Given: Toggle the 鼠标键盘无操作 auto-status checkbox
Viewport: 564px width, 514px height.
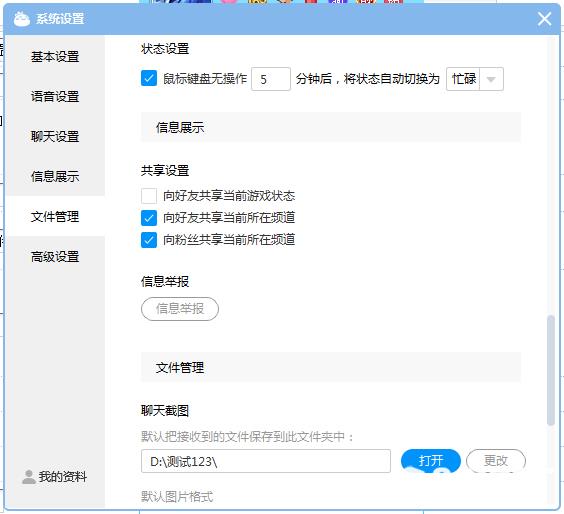Looking at the screenshot, I should (149, 78).
